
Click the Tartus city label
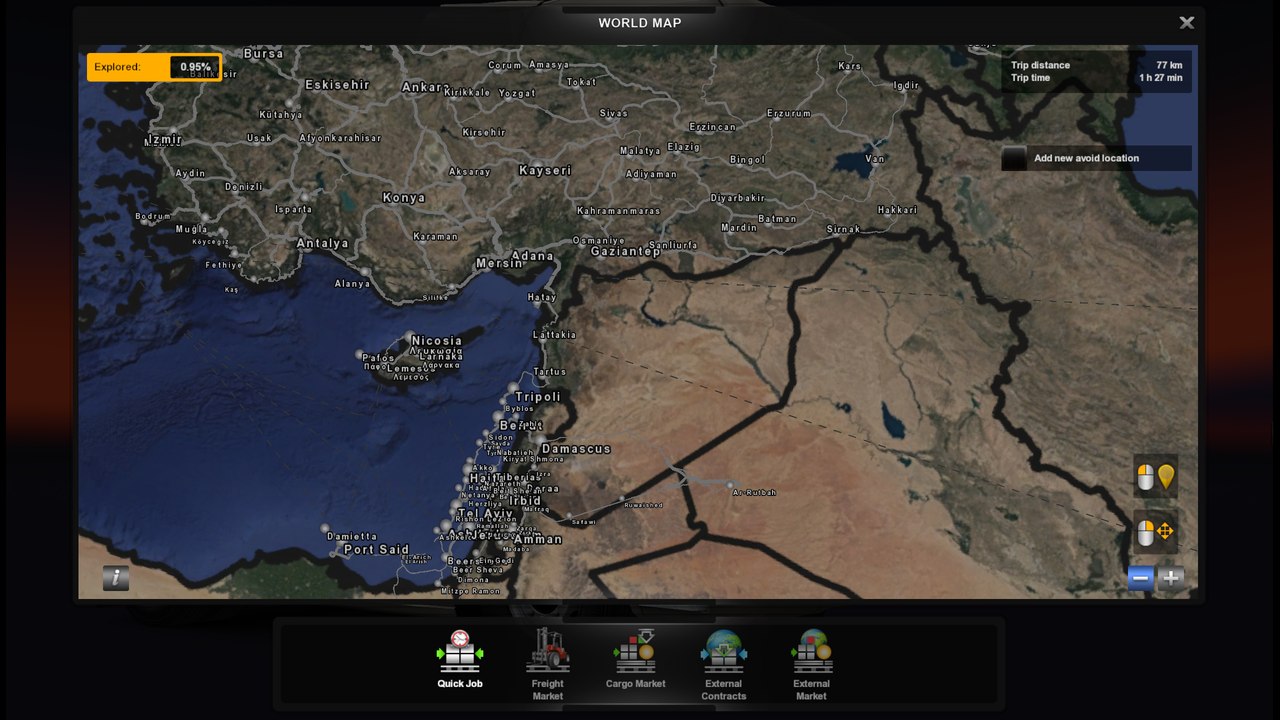[550, 371]
